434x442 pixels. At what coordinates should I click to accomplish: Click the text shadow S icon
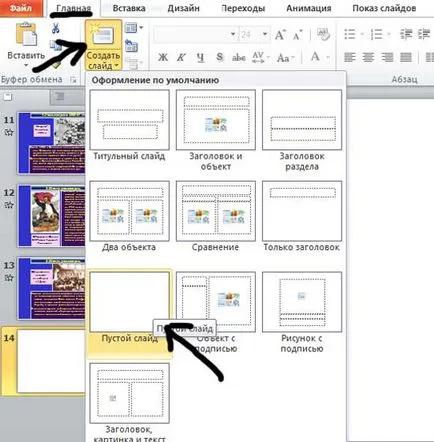(x=220, y=57)
